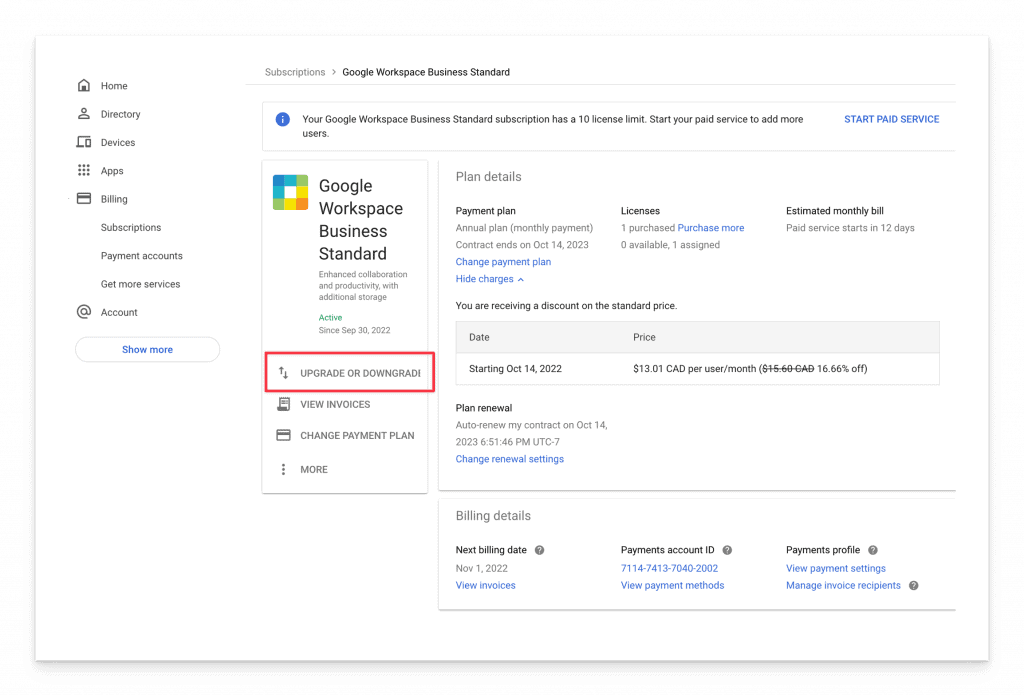Open the Devices section

pos(118,142)
